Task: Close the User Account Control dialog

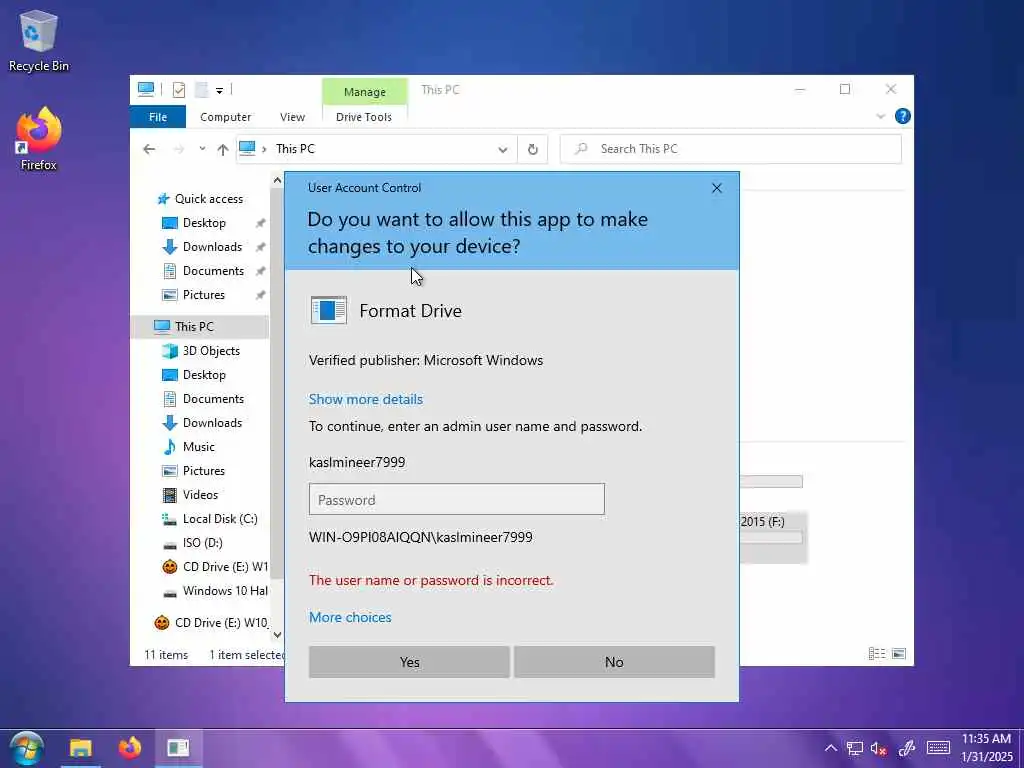Action: pyautogui.click(x=716, y=188)
